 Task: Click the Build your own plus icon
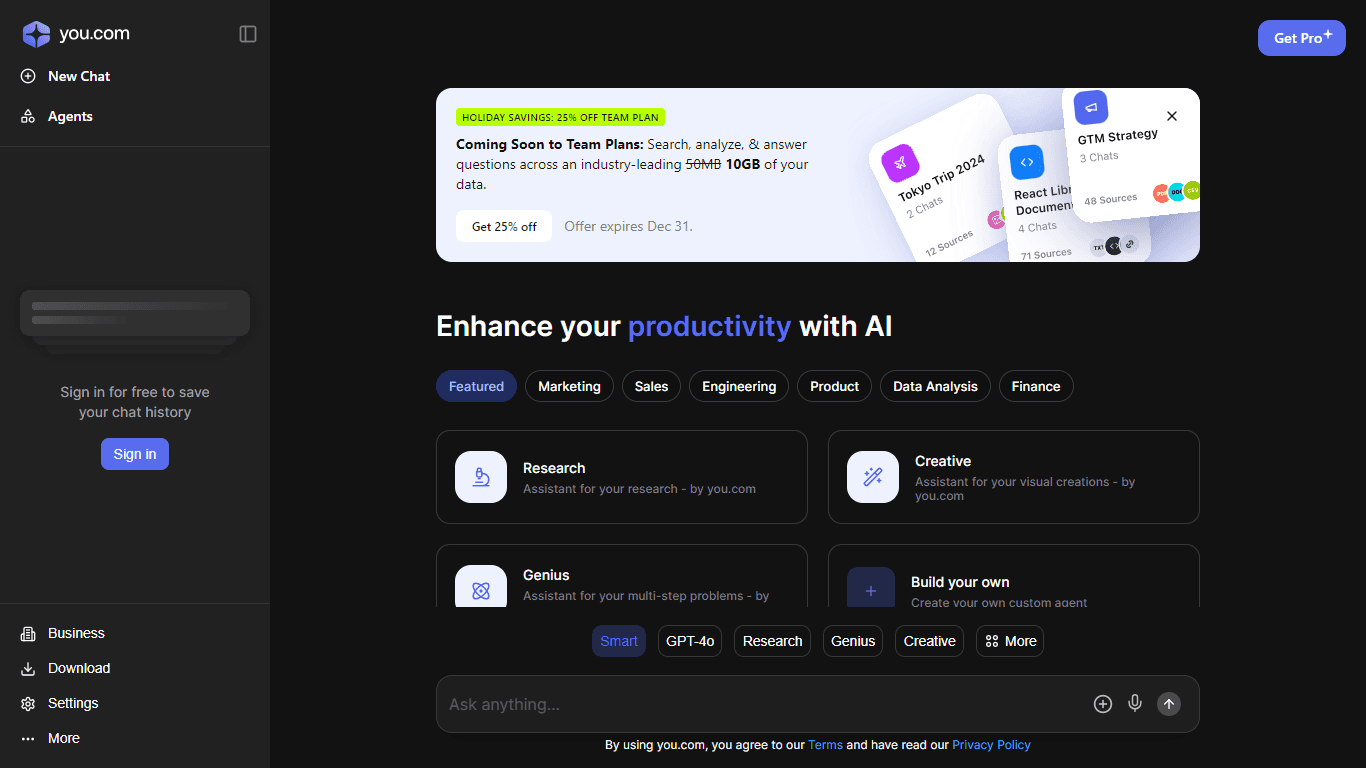coord(871,588)
